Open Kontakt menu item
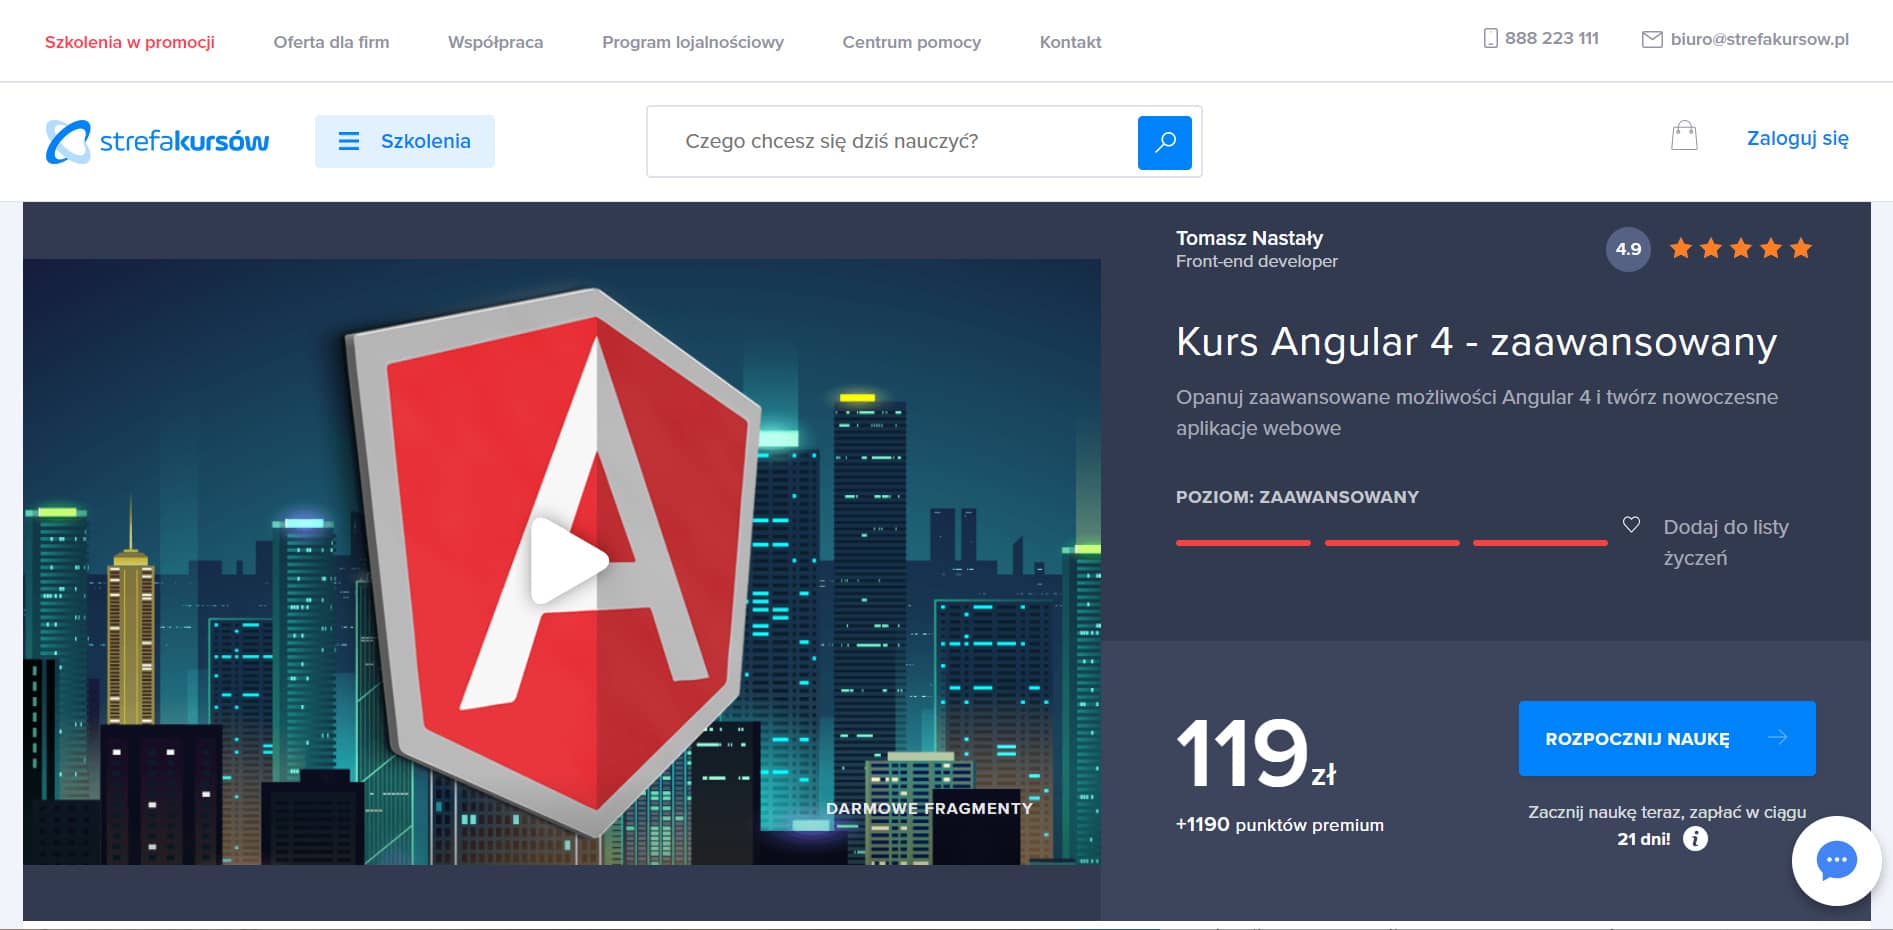Viewport: 1893px width, 930px height. 1070,42
